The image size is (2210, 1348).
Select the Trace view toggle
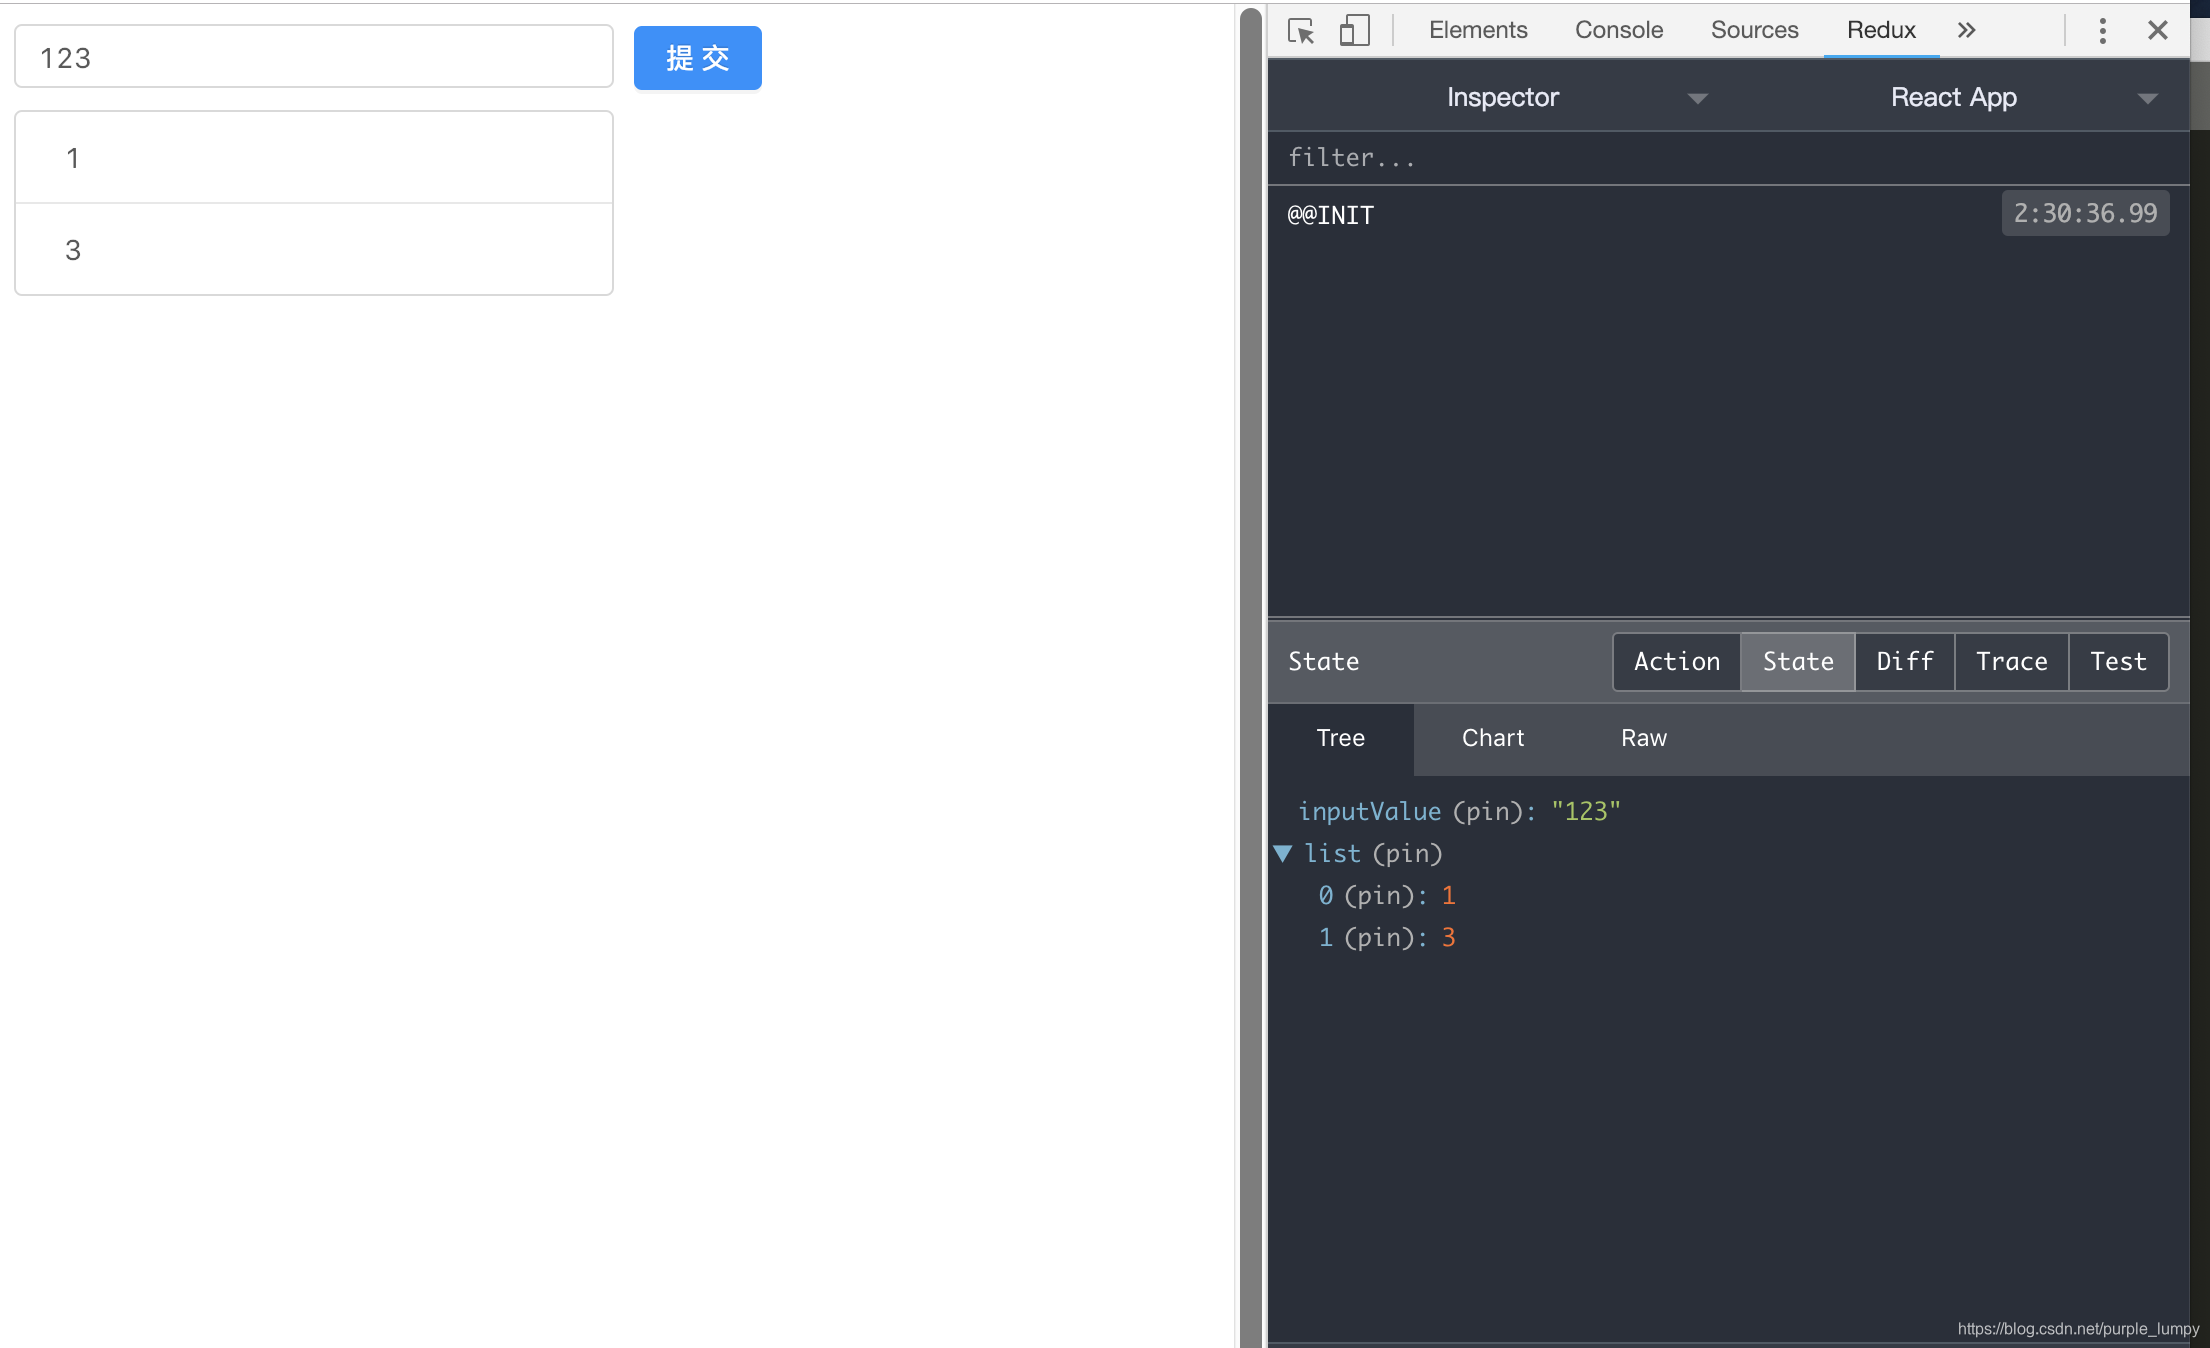pos(2011,661)
